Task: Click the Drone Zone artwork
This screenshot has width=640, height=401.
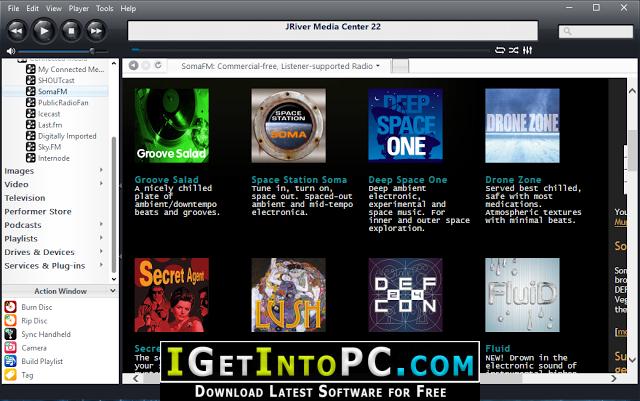Action: coord(522,125)
